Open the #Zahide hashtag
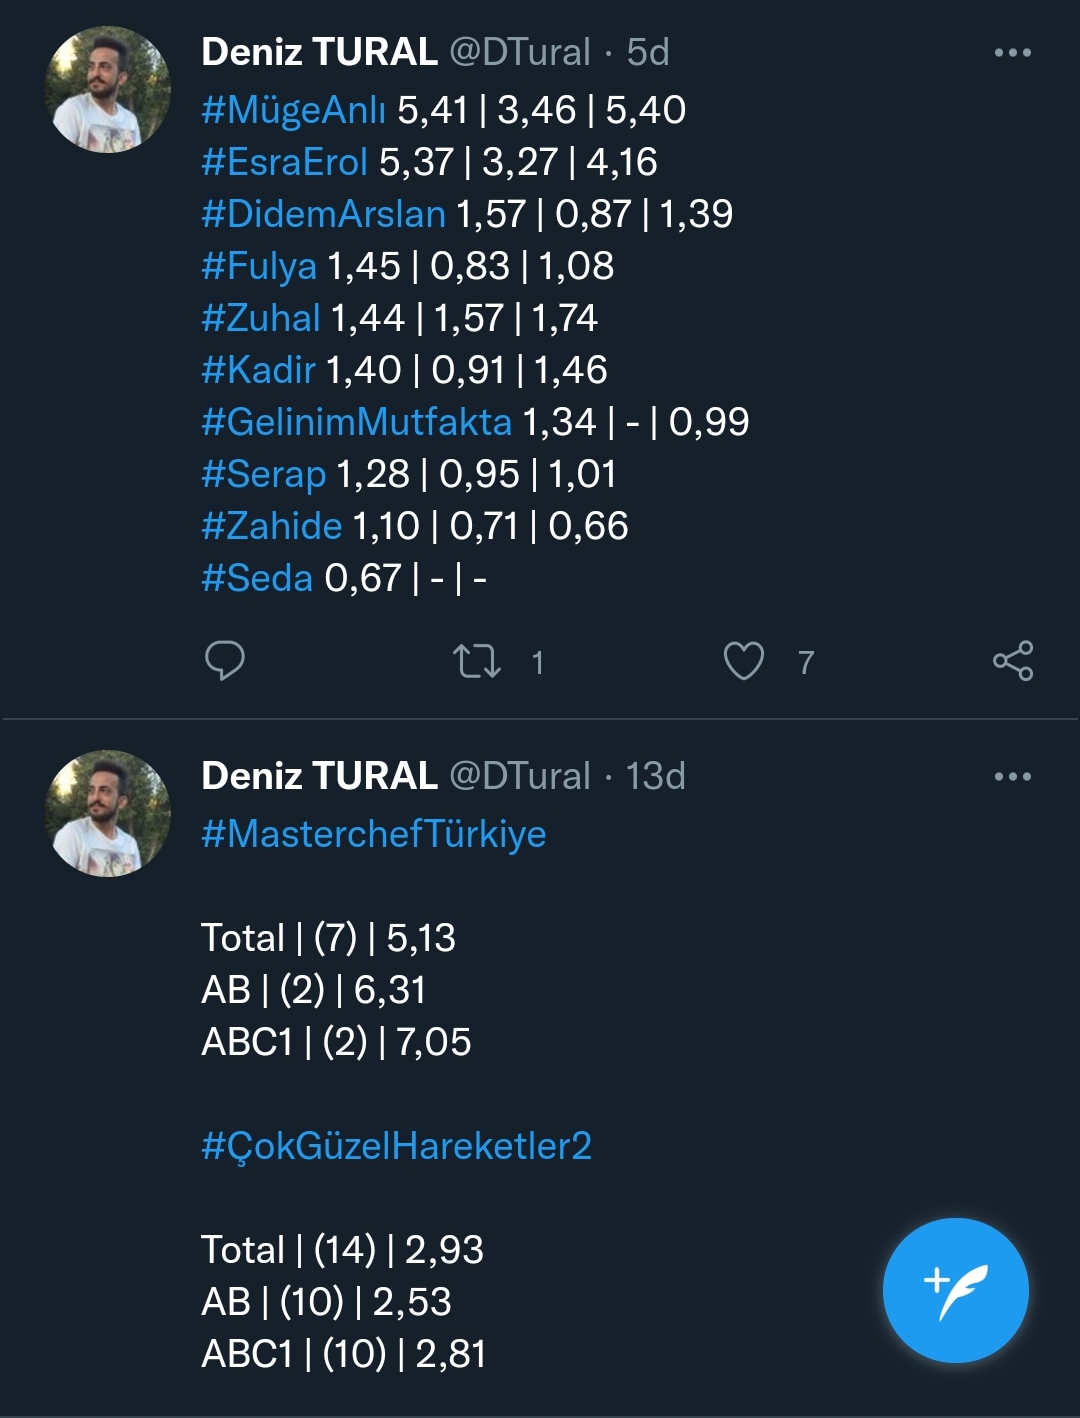 pos(271,526)
